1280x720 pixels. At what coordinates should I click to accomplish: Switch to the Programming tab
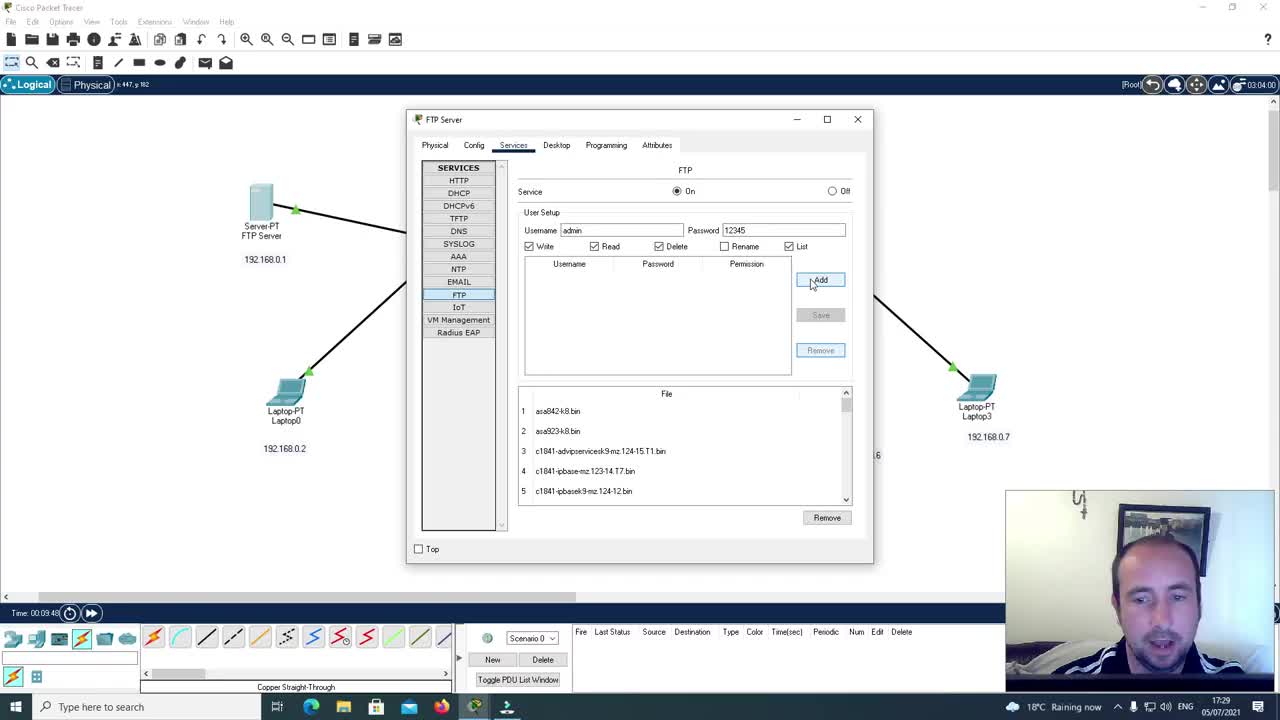(606, 145)
